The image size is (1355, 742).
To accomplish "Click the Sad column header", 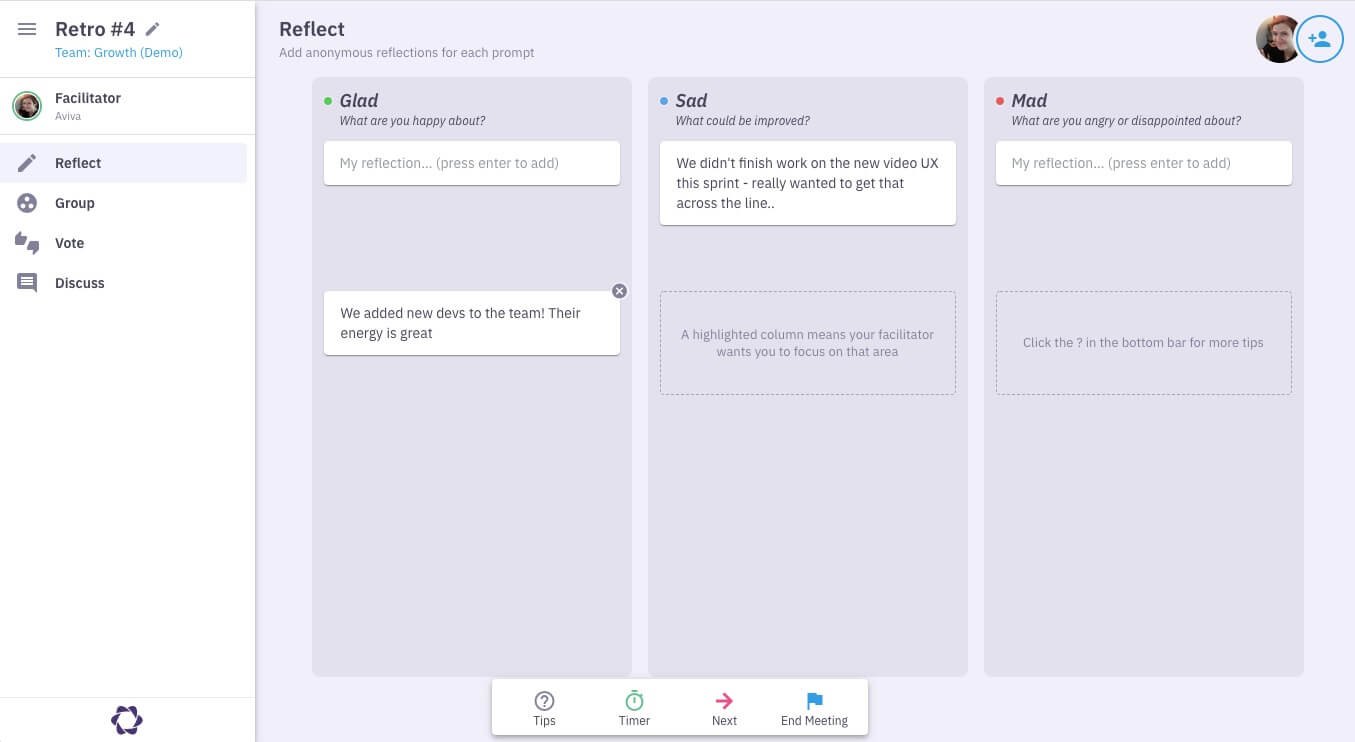I will (x=691, y=101).
